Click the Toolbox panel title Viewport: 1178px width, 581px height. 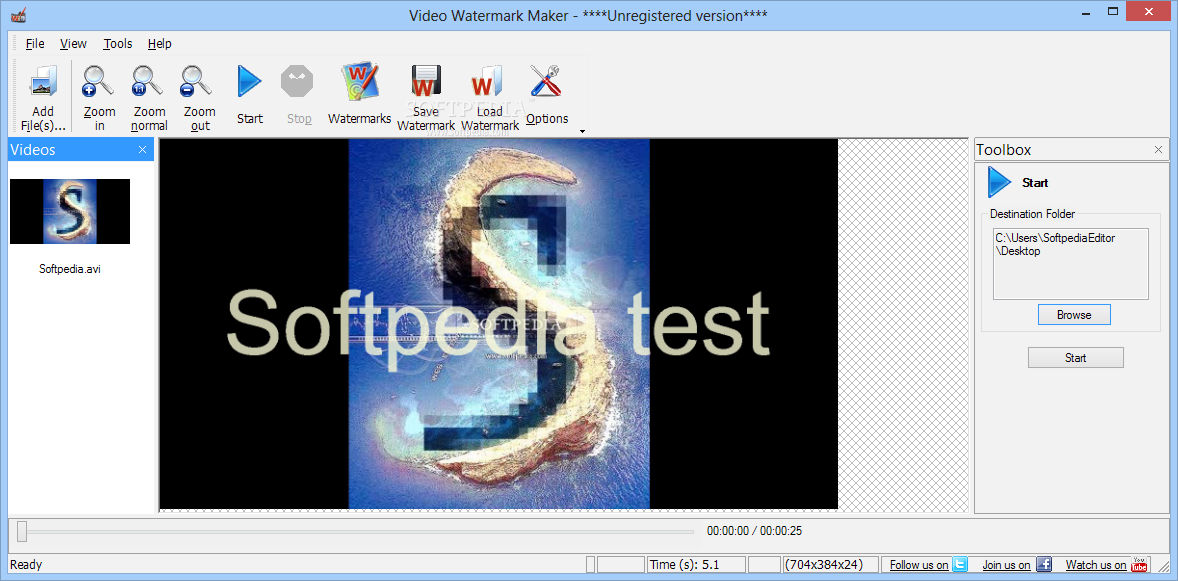(x=1004, y=150)
